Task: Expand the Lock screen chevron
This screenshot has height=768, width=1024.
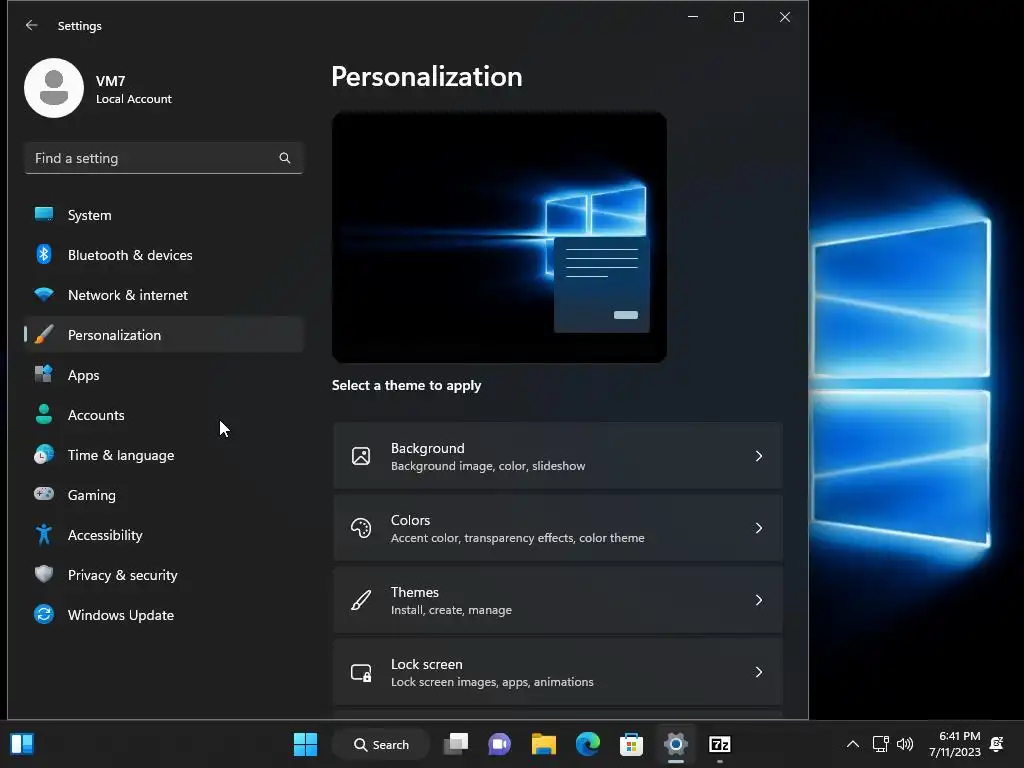Action: click(x=759, y=672)
